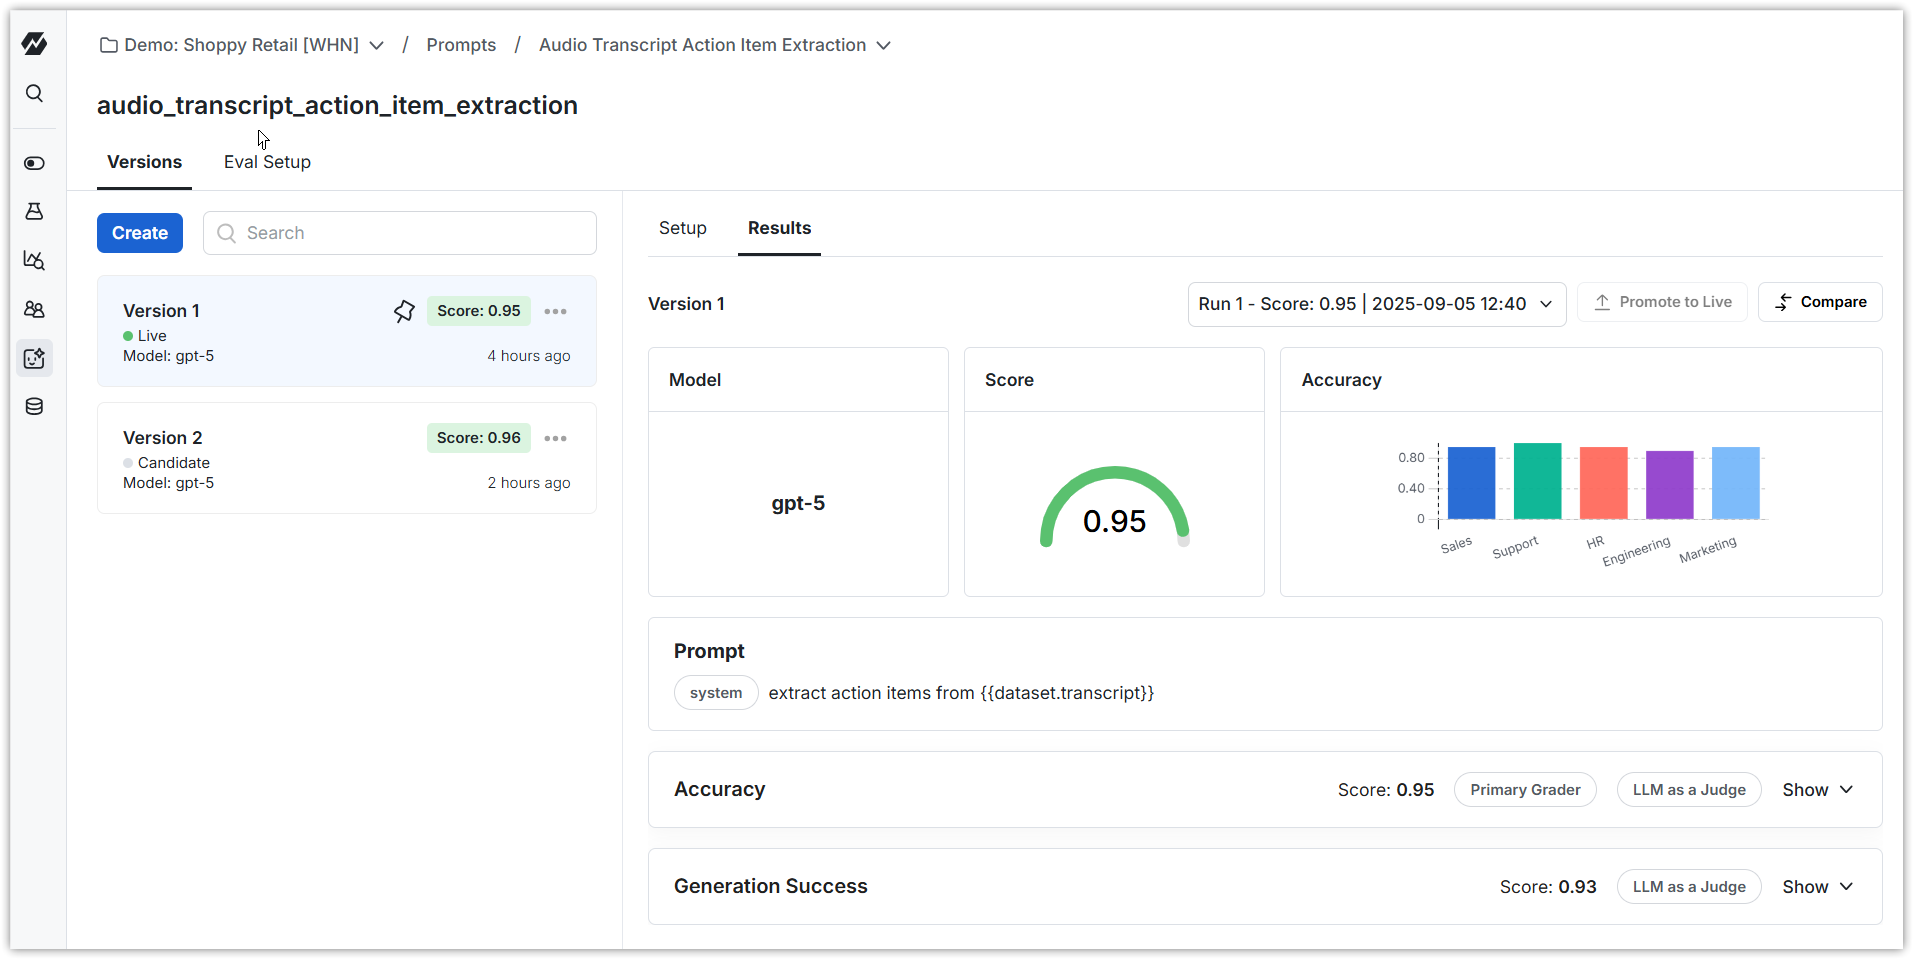Viewport: 1913px width, 959px height.
Task: Select the feature flags icon in sidebar
Action: tap(34, 163)
